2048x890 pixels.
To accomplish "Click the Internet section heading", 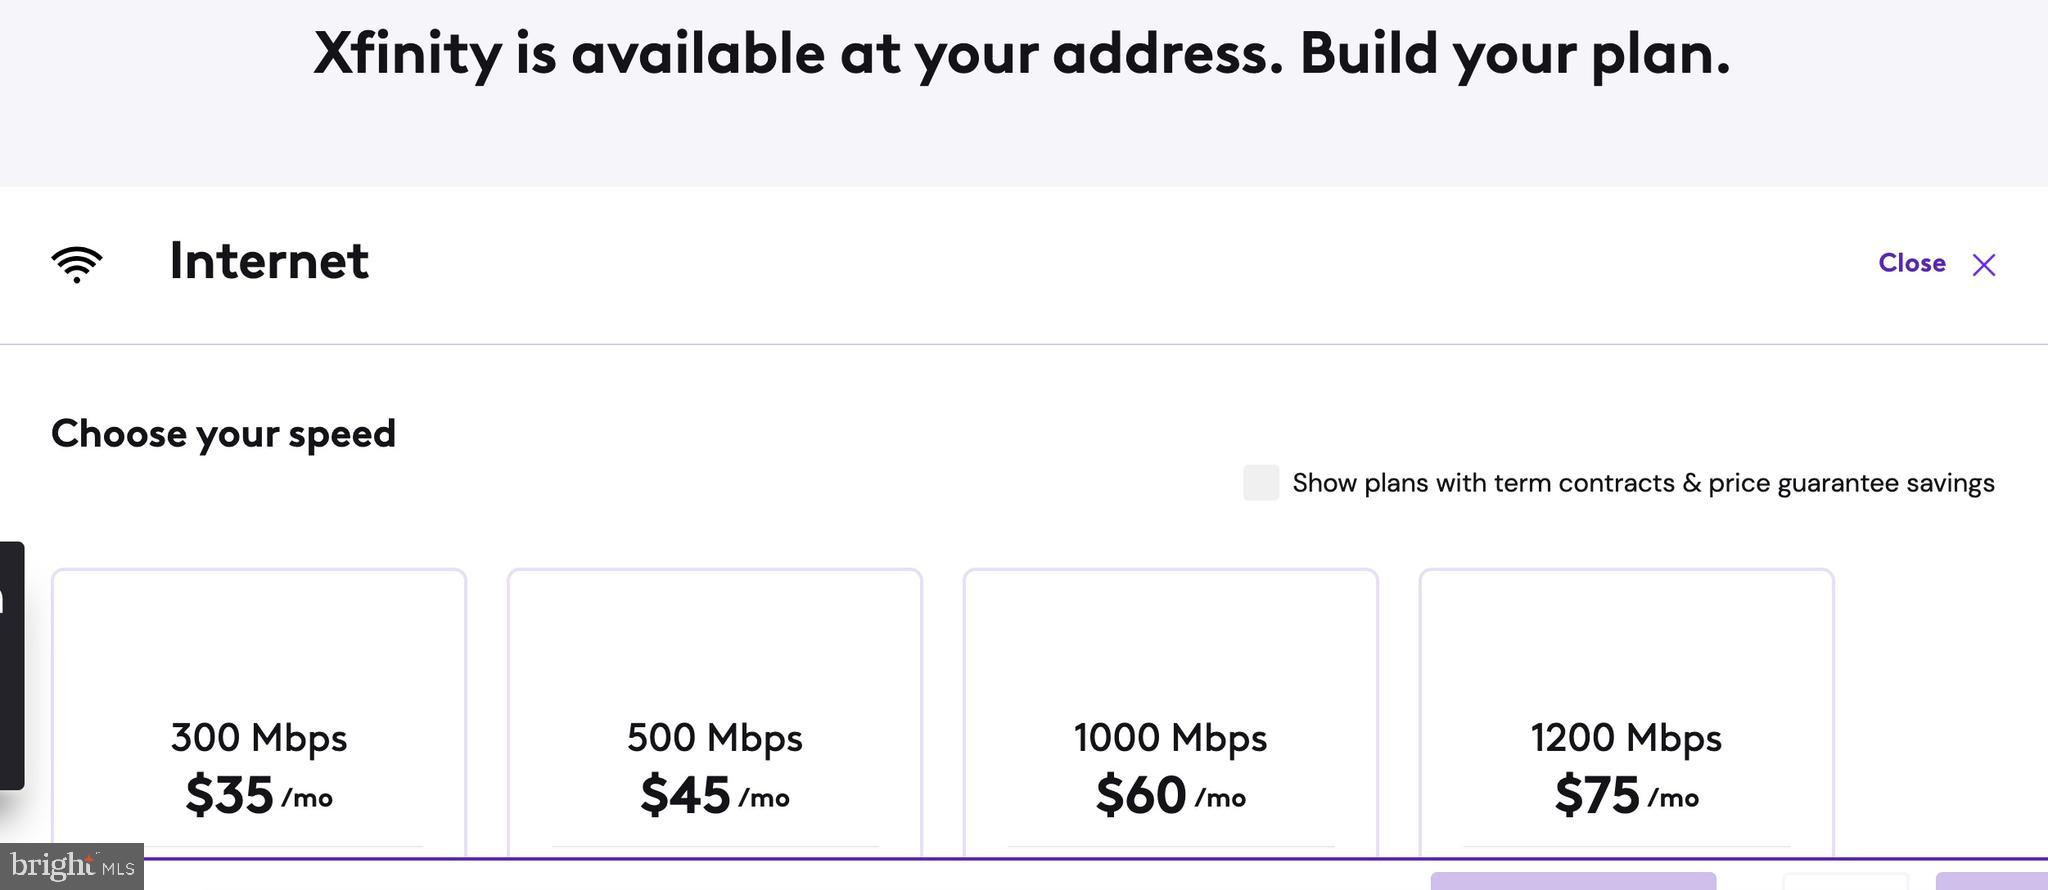I will 269,261.
